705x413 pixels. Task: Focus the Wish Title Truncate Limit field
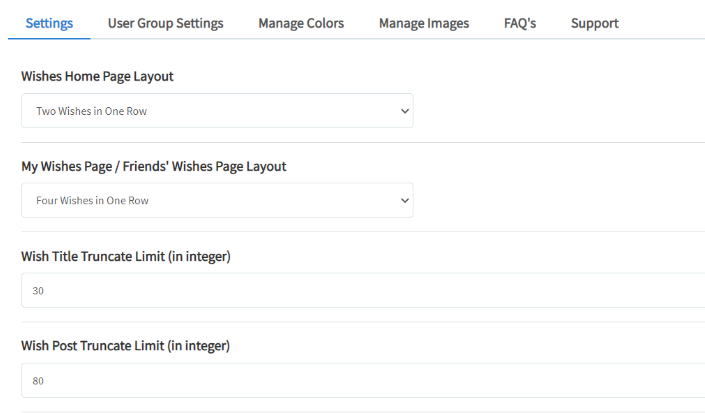pos(363,290)
